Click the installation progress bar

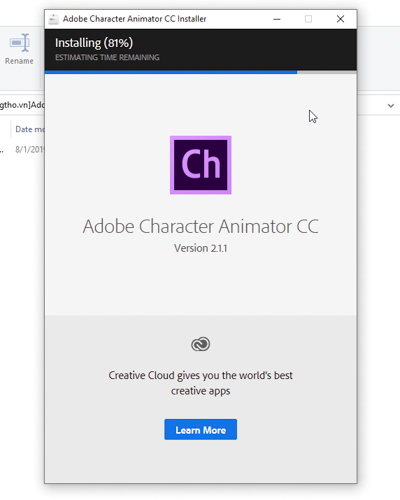(x=201, y=72)
